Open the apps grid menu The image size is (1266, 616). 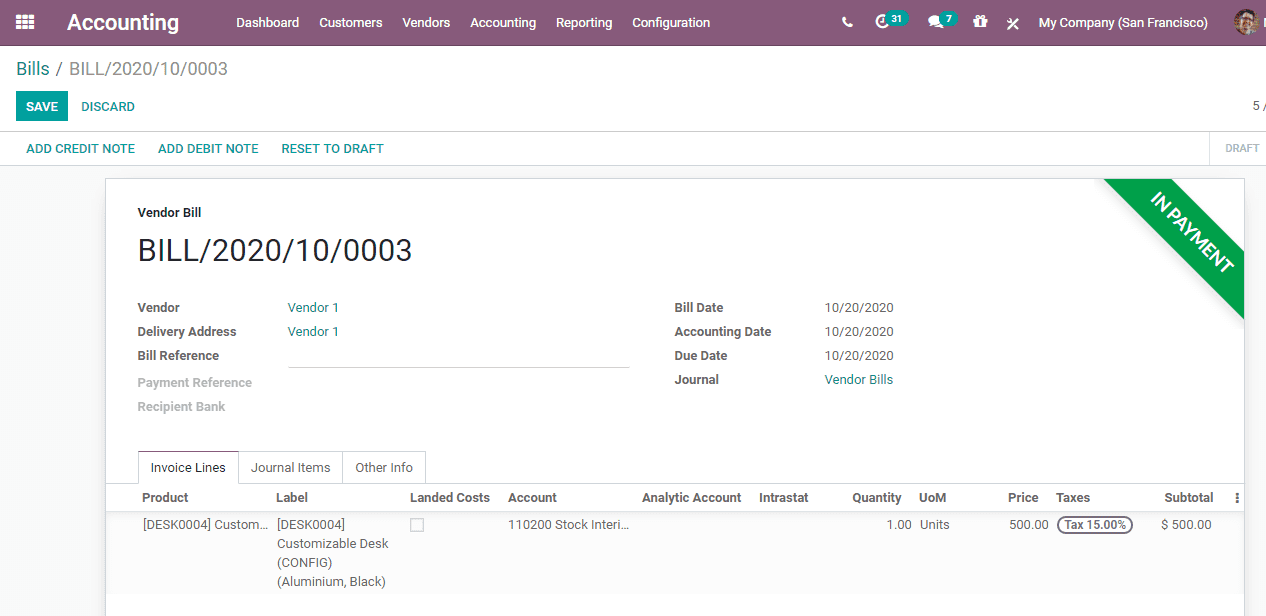point(24,22)
